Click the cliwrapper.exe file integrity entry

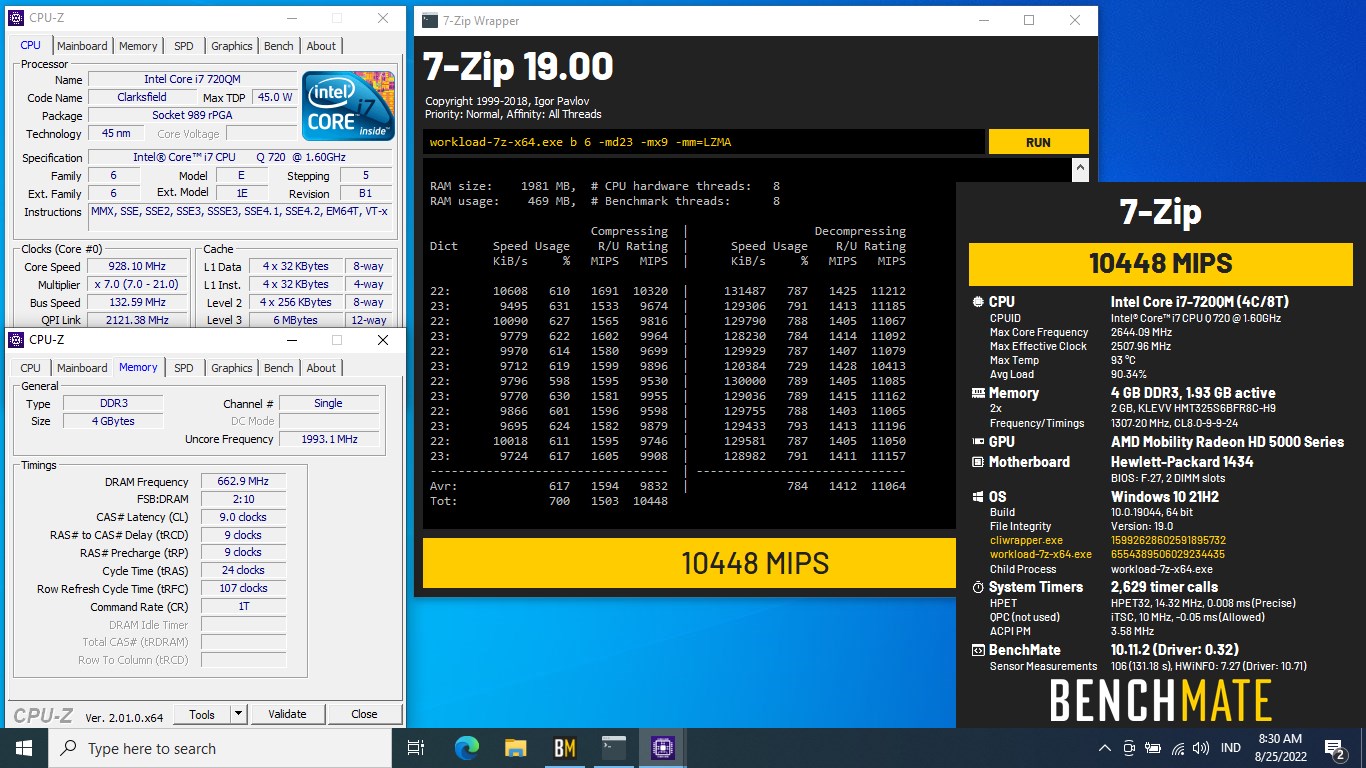pyautogui.click(x=1026, y=540)
